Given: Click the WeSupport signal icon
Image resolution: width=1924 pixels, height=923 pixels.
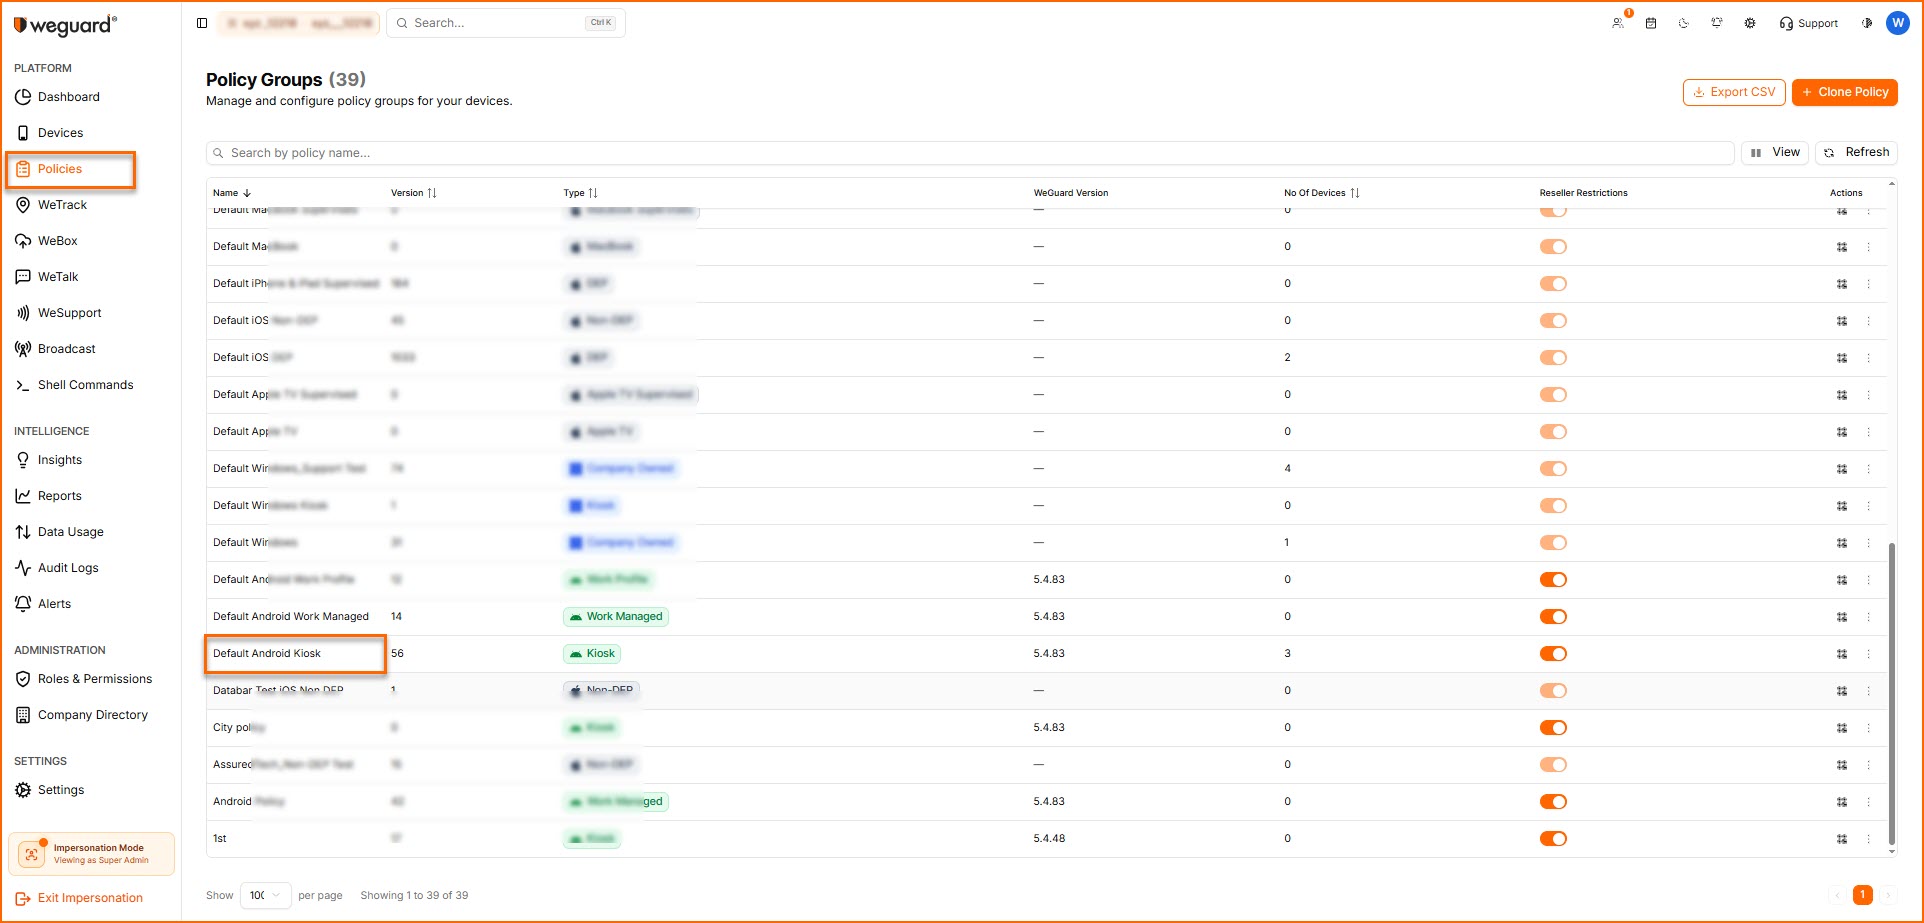Looking at the screenshot, I should (23, 313).
